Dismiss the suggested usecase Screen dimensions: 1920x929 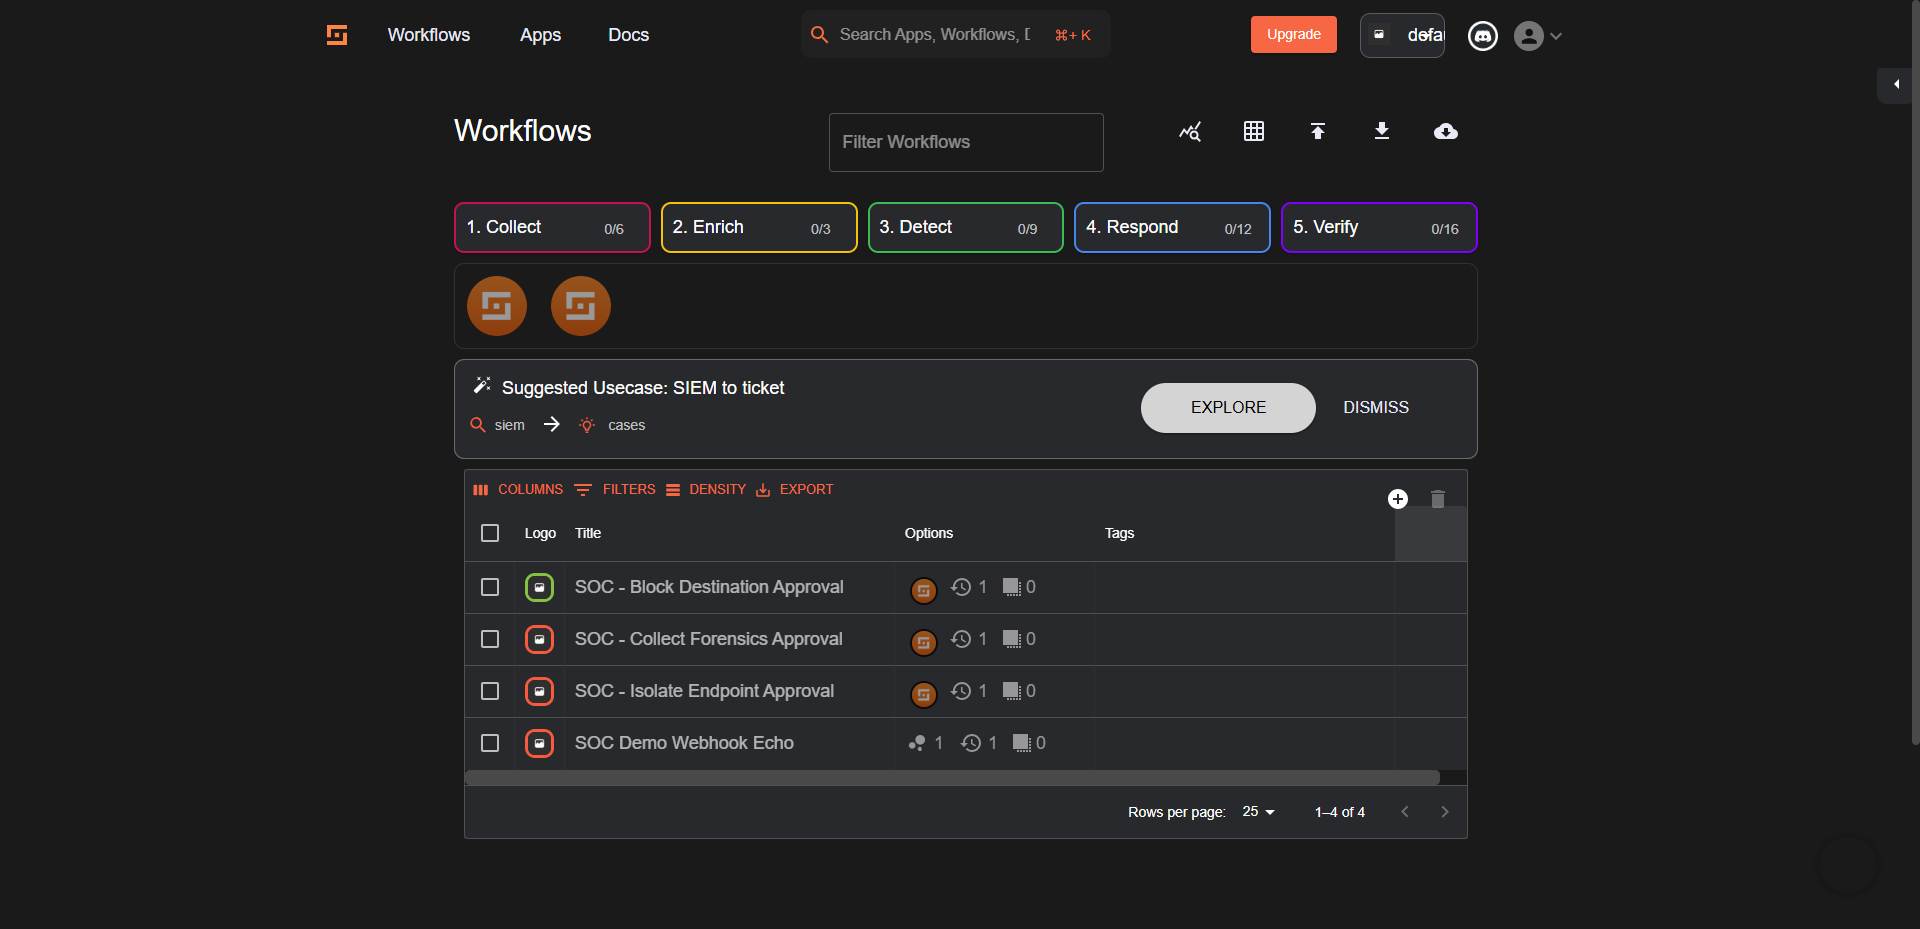(1376, 408)
